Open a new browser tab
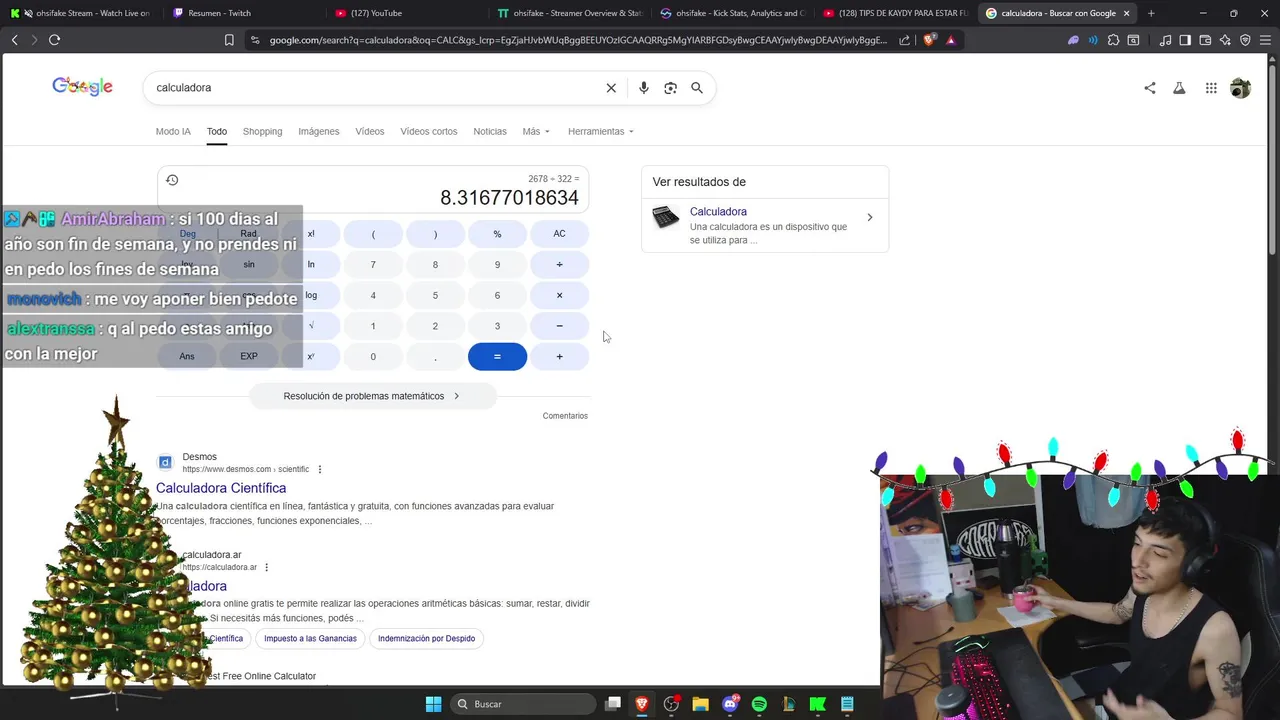1280x720 pixels. coord(1151,13)
